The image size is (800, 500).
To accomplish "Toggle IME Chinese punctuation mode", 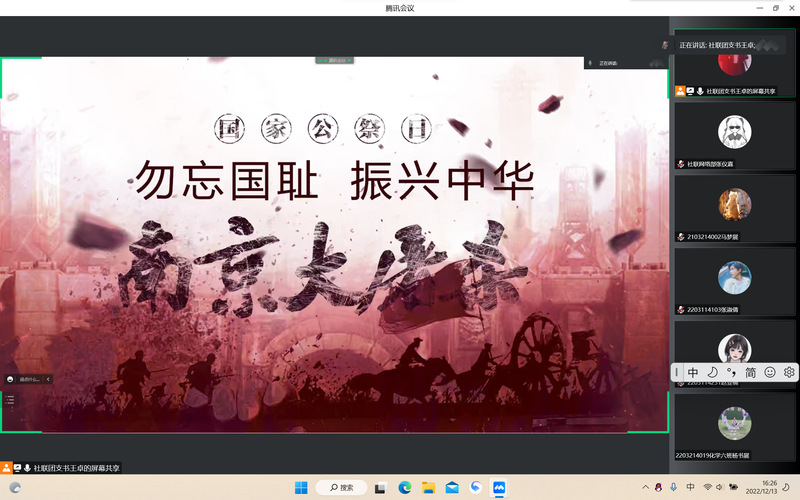I will tap(730, 372).
